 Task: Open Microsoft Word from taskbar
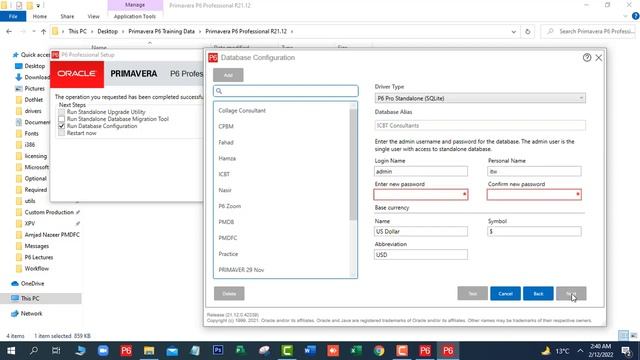coord(310,351)
